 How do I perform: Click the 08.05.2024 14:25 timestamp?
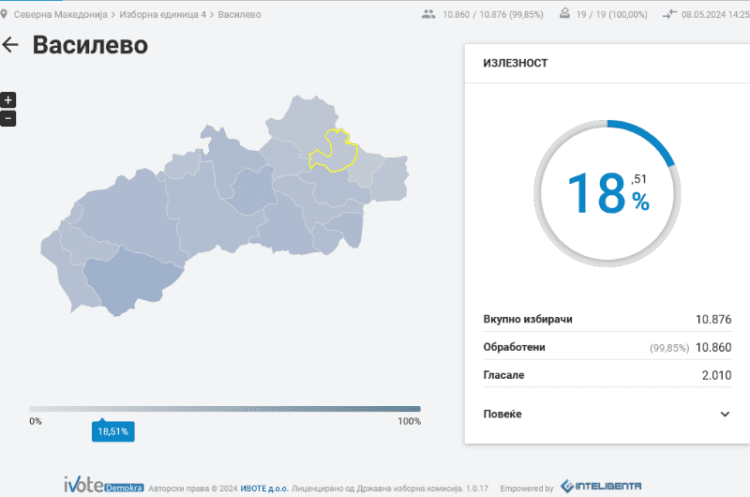[716, 15]
